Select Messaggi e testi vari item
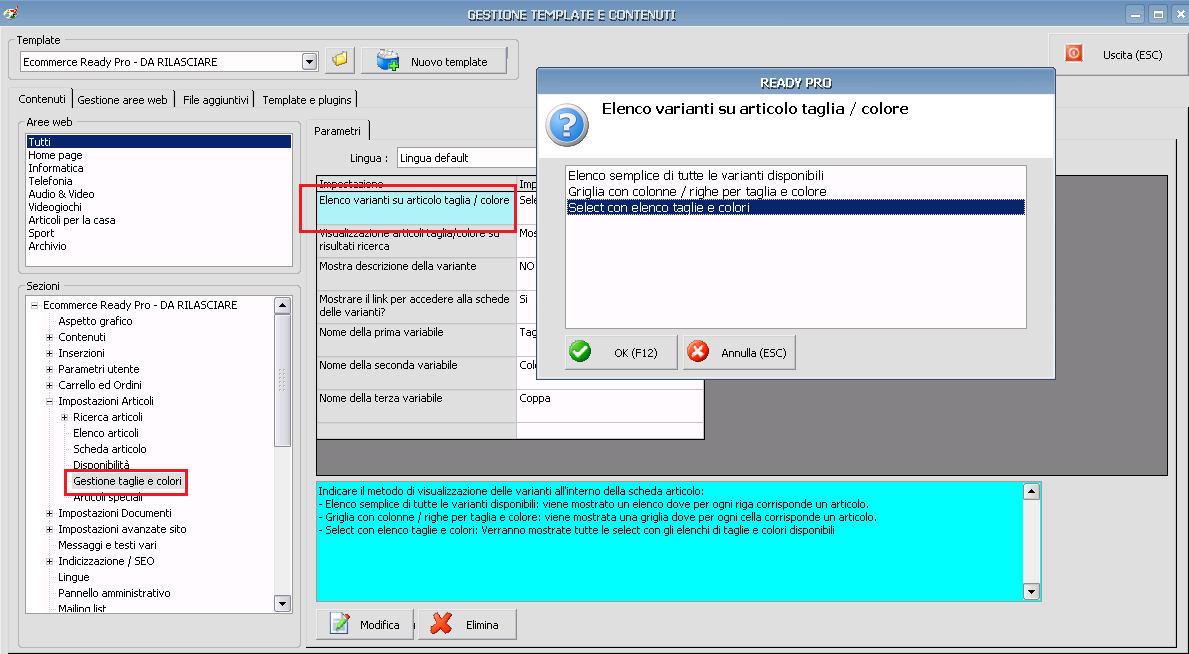Image resolution: width=1189 pixels, height=654 pixels. point(108,546)
